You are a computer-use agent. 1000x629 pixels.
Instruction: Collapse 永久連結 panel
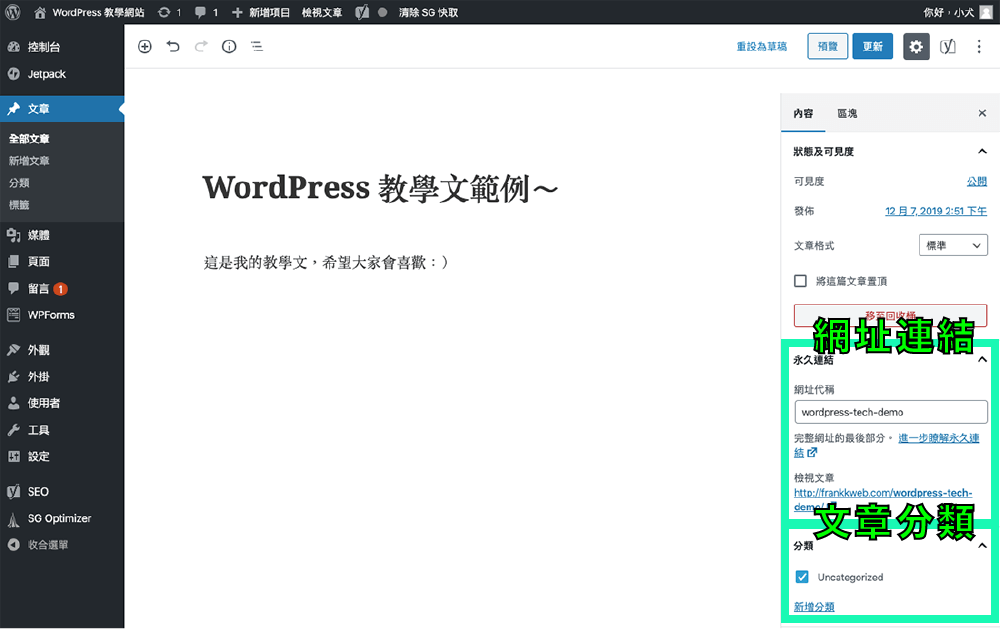(x=982, y=359)
